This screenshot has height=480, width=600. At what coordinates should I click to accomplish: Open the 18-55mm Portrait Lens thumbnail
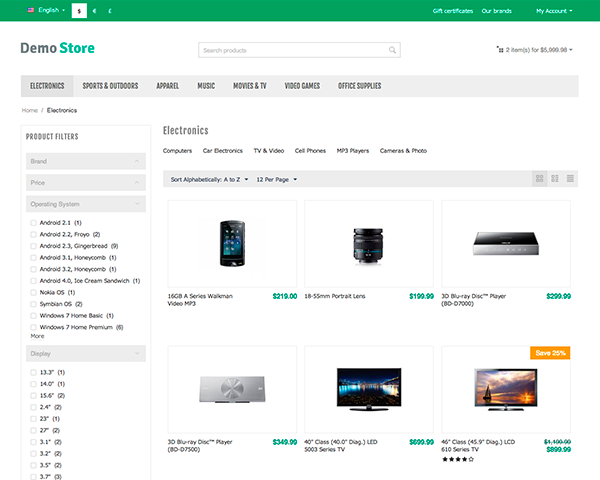[x=369, y=243]
